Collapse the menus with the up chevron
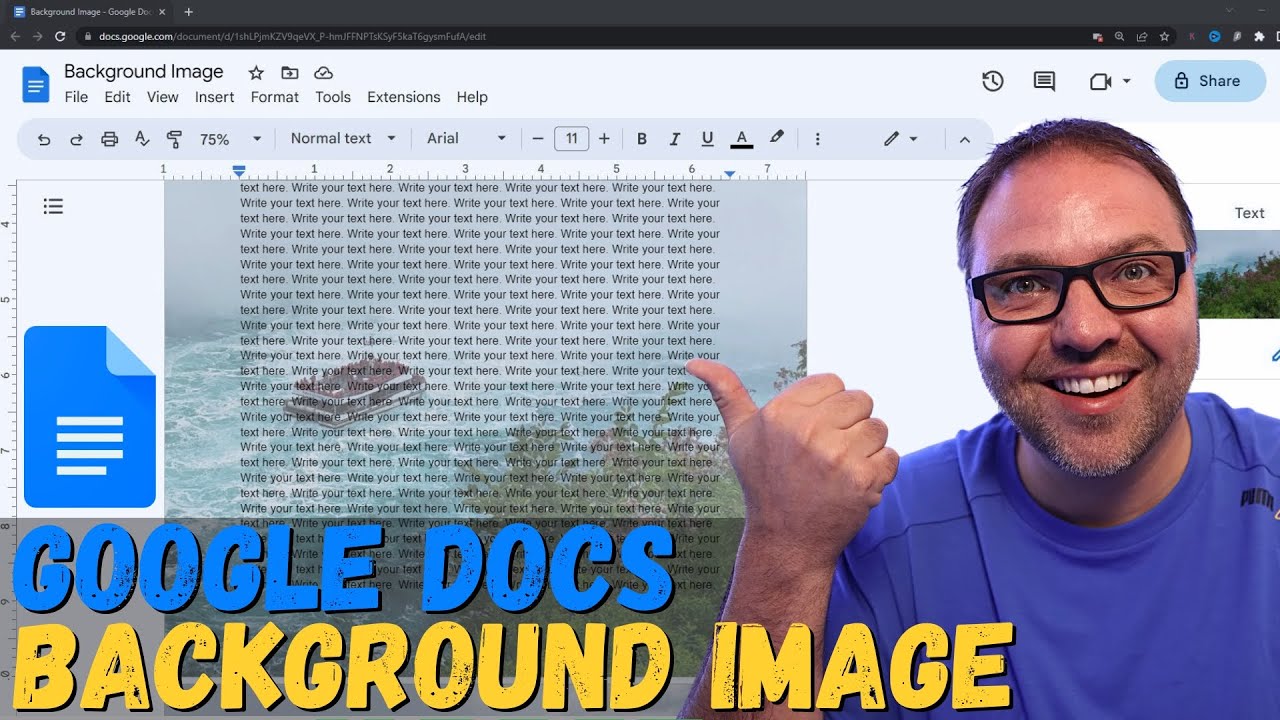The height and width of the screenshot is (720, 1280). 964,139
